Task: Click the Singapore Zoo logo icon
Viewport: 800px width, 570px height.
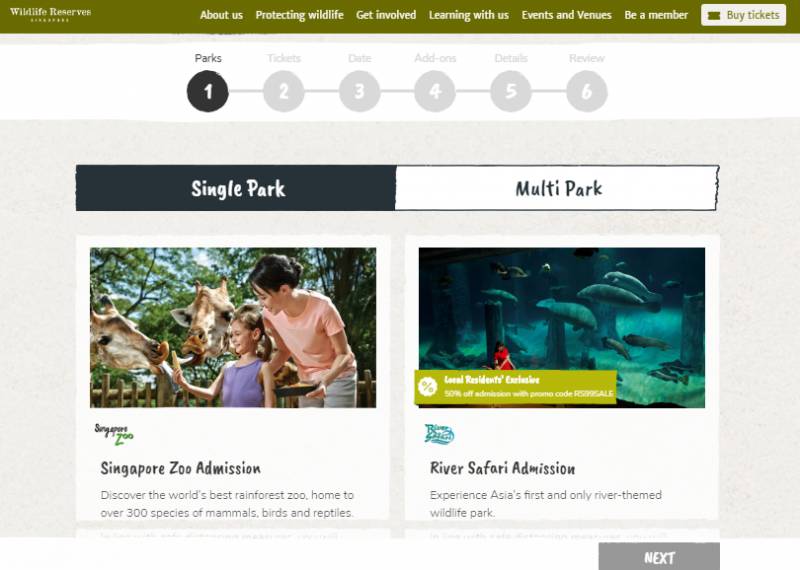Action: [114, 434]
